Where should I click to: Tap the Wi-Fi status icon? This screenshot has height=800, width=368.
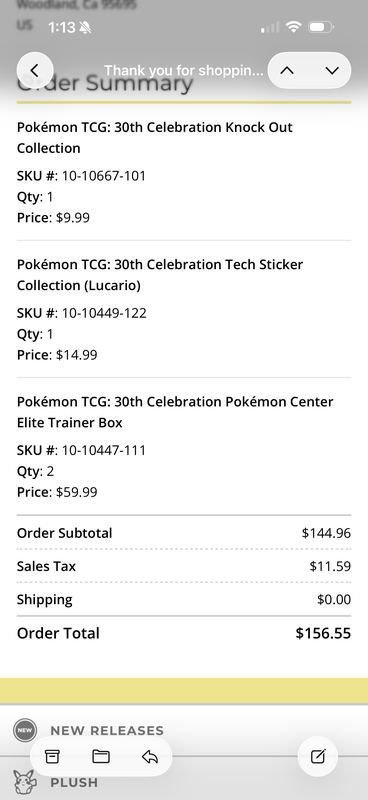coord(293,27)
